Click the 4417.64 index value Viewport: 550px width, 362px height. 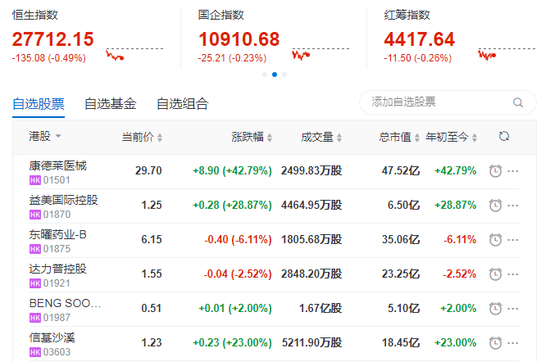pos(419,39)
